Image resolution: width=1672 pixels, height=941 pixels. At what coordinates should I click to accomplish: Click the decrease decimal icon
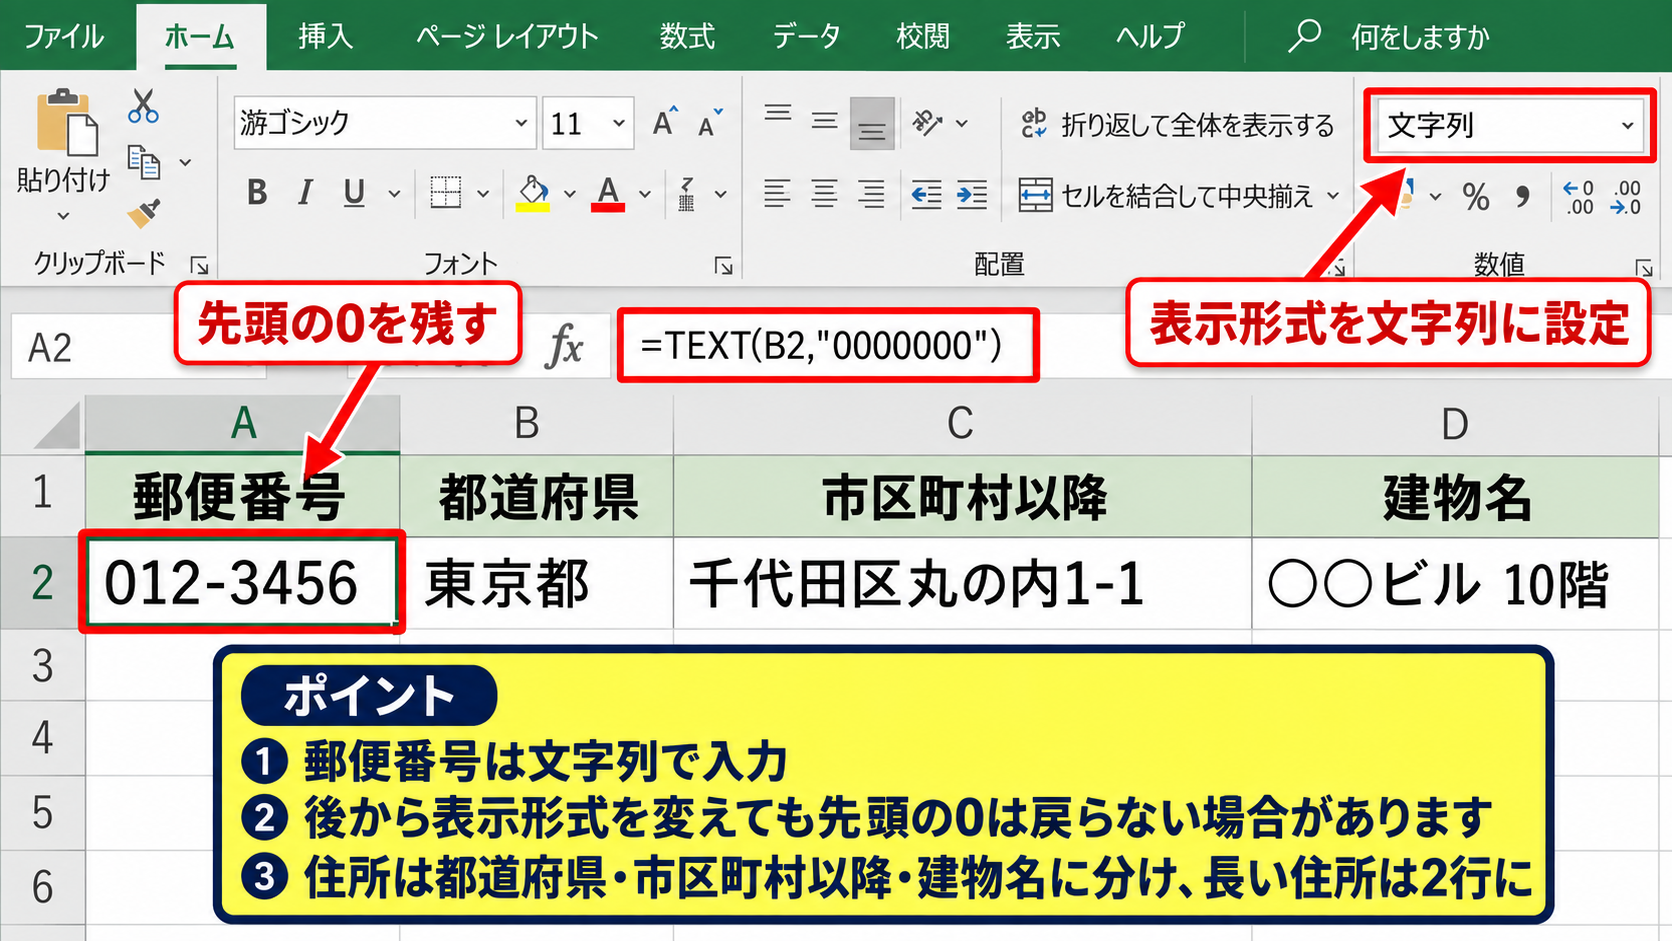click(x=1627, y=197)
